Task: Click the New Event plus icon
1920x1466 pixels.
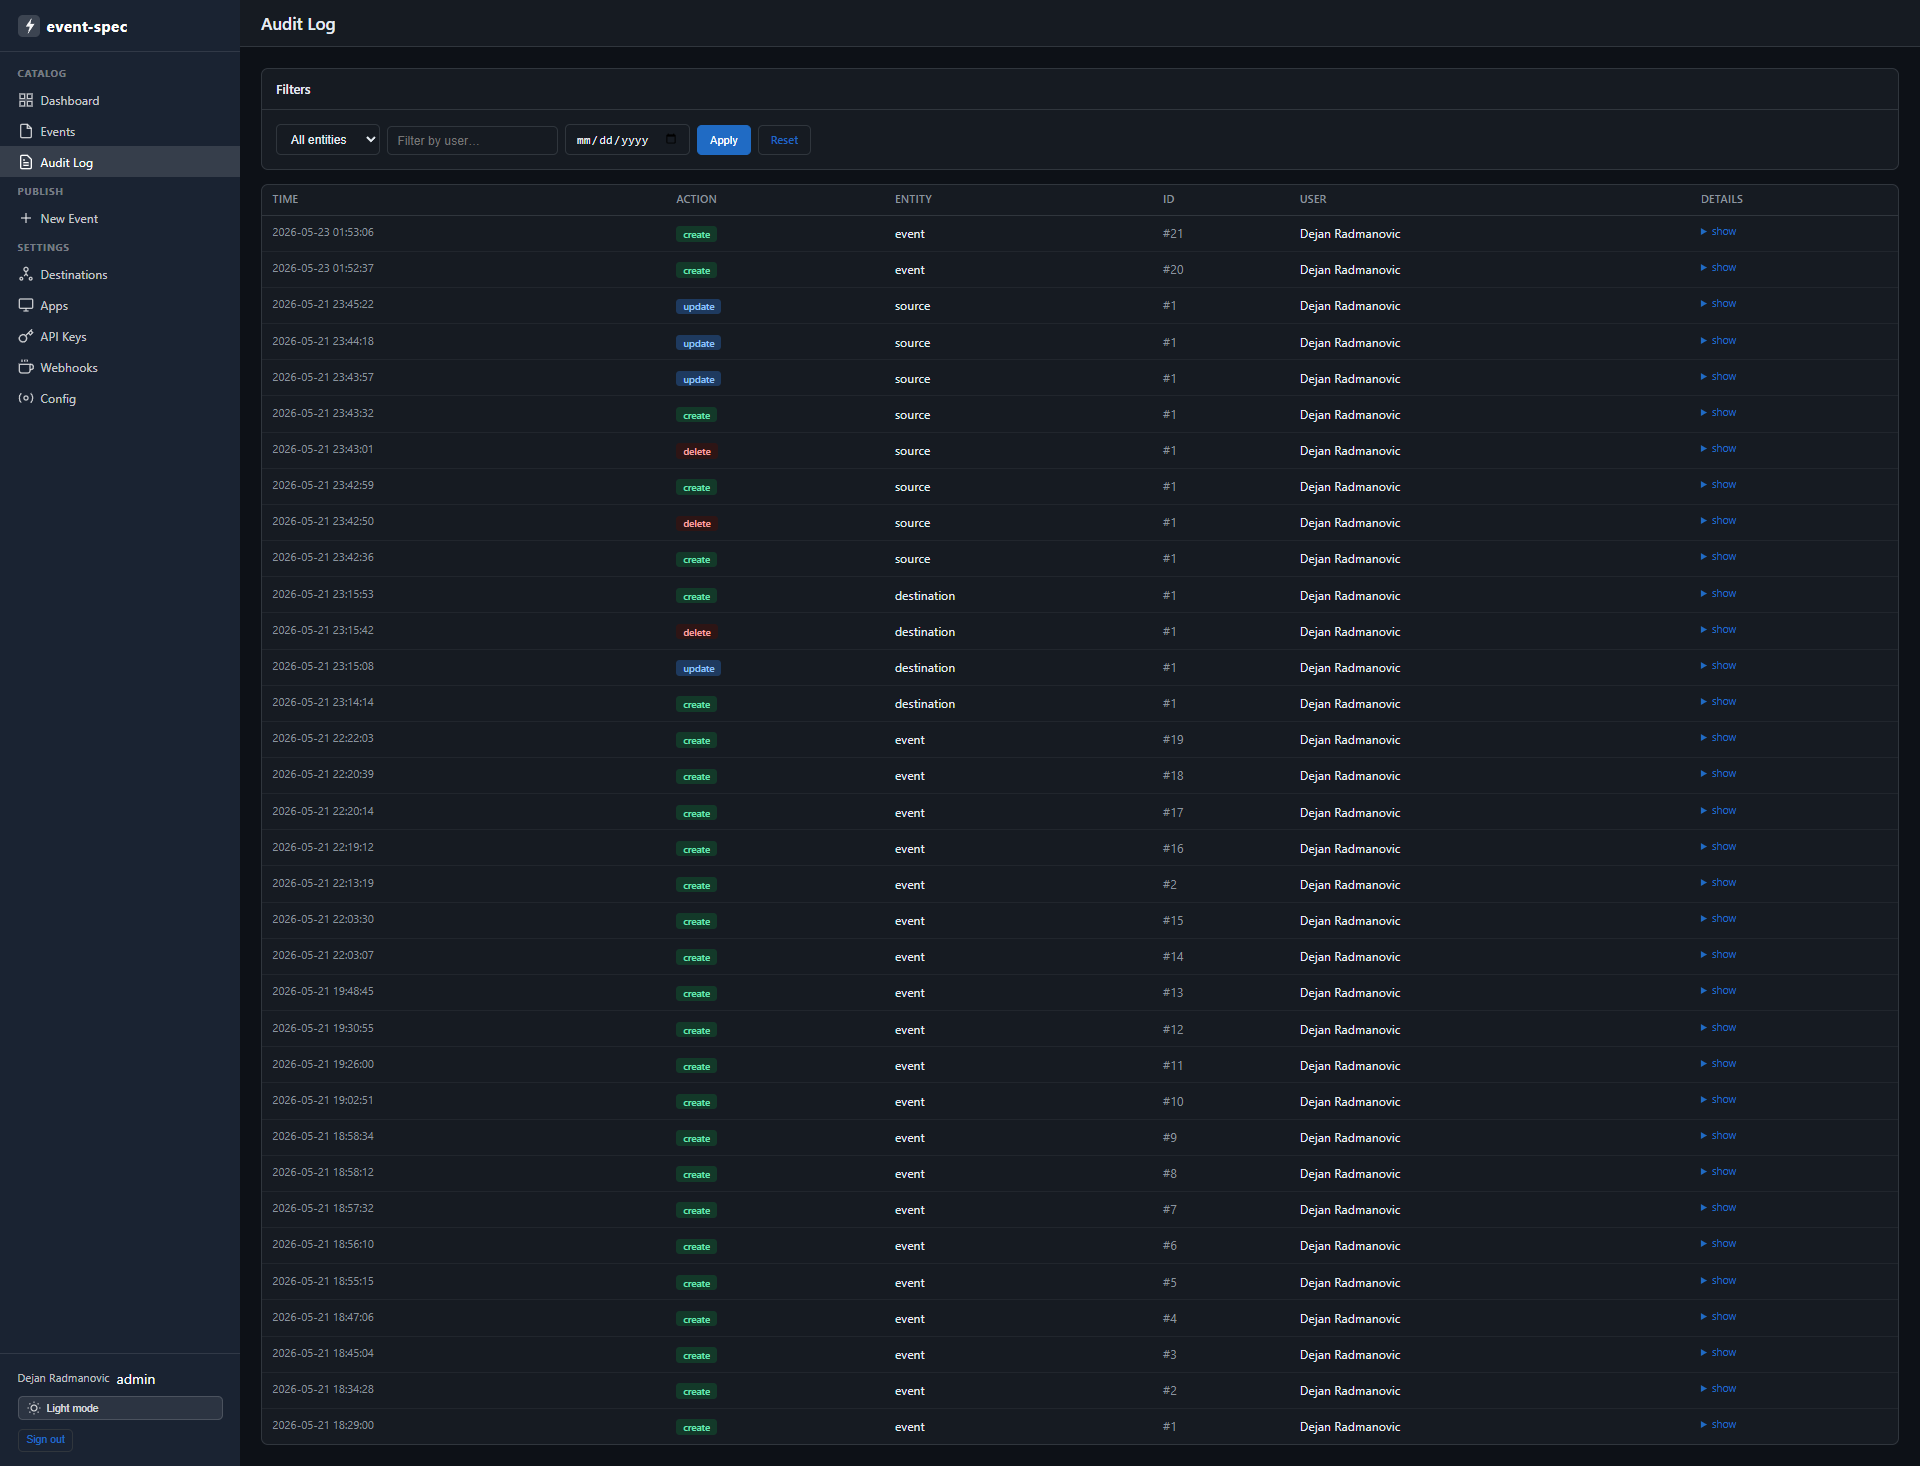Action: coord(26,218)
